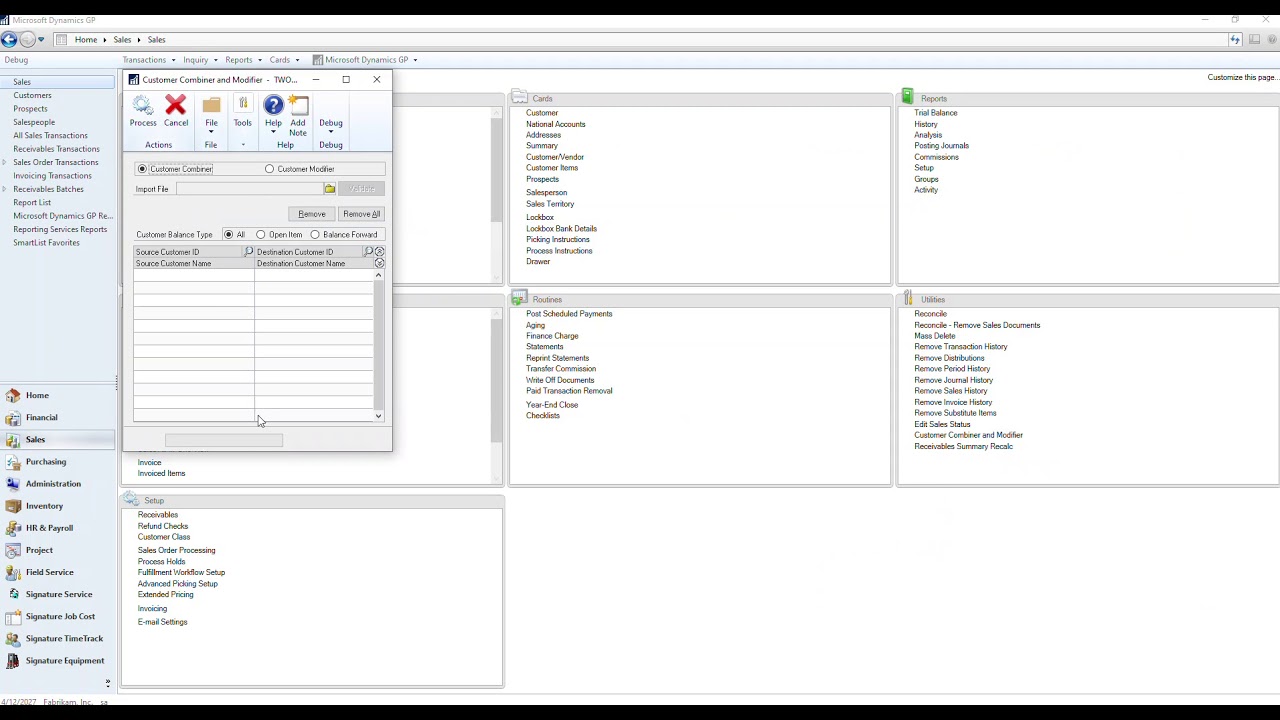Screen dimensions: 1280x720
Task: Click the forward navigation arrow button
Action: (27, 40)
